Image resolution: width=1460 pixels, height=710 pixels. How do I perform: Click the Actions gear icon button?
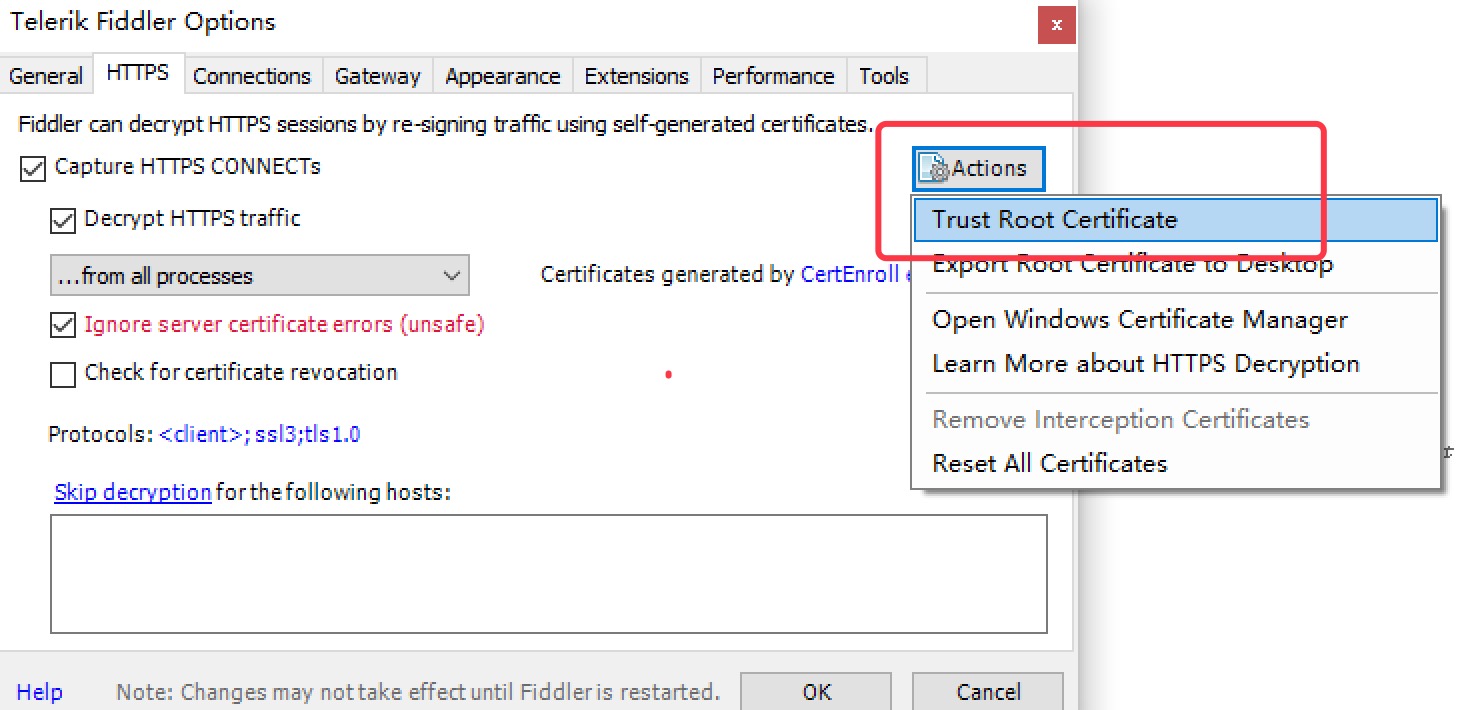click(x=978, y=169)
